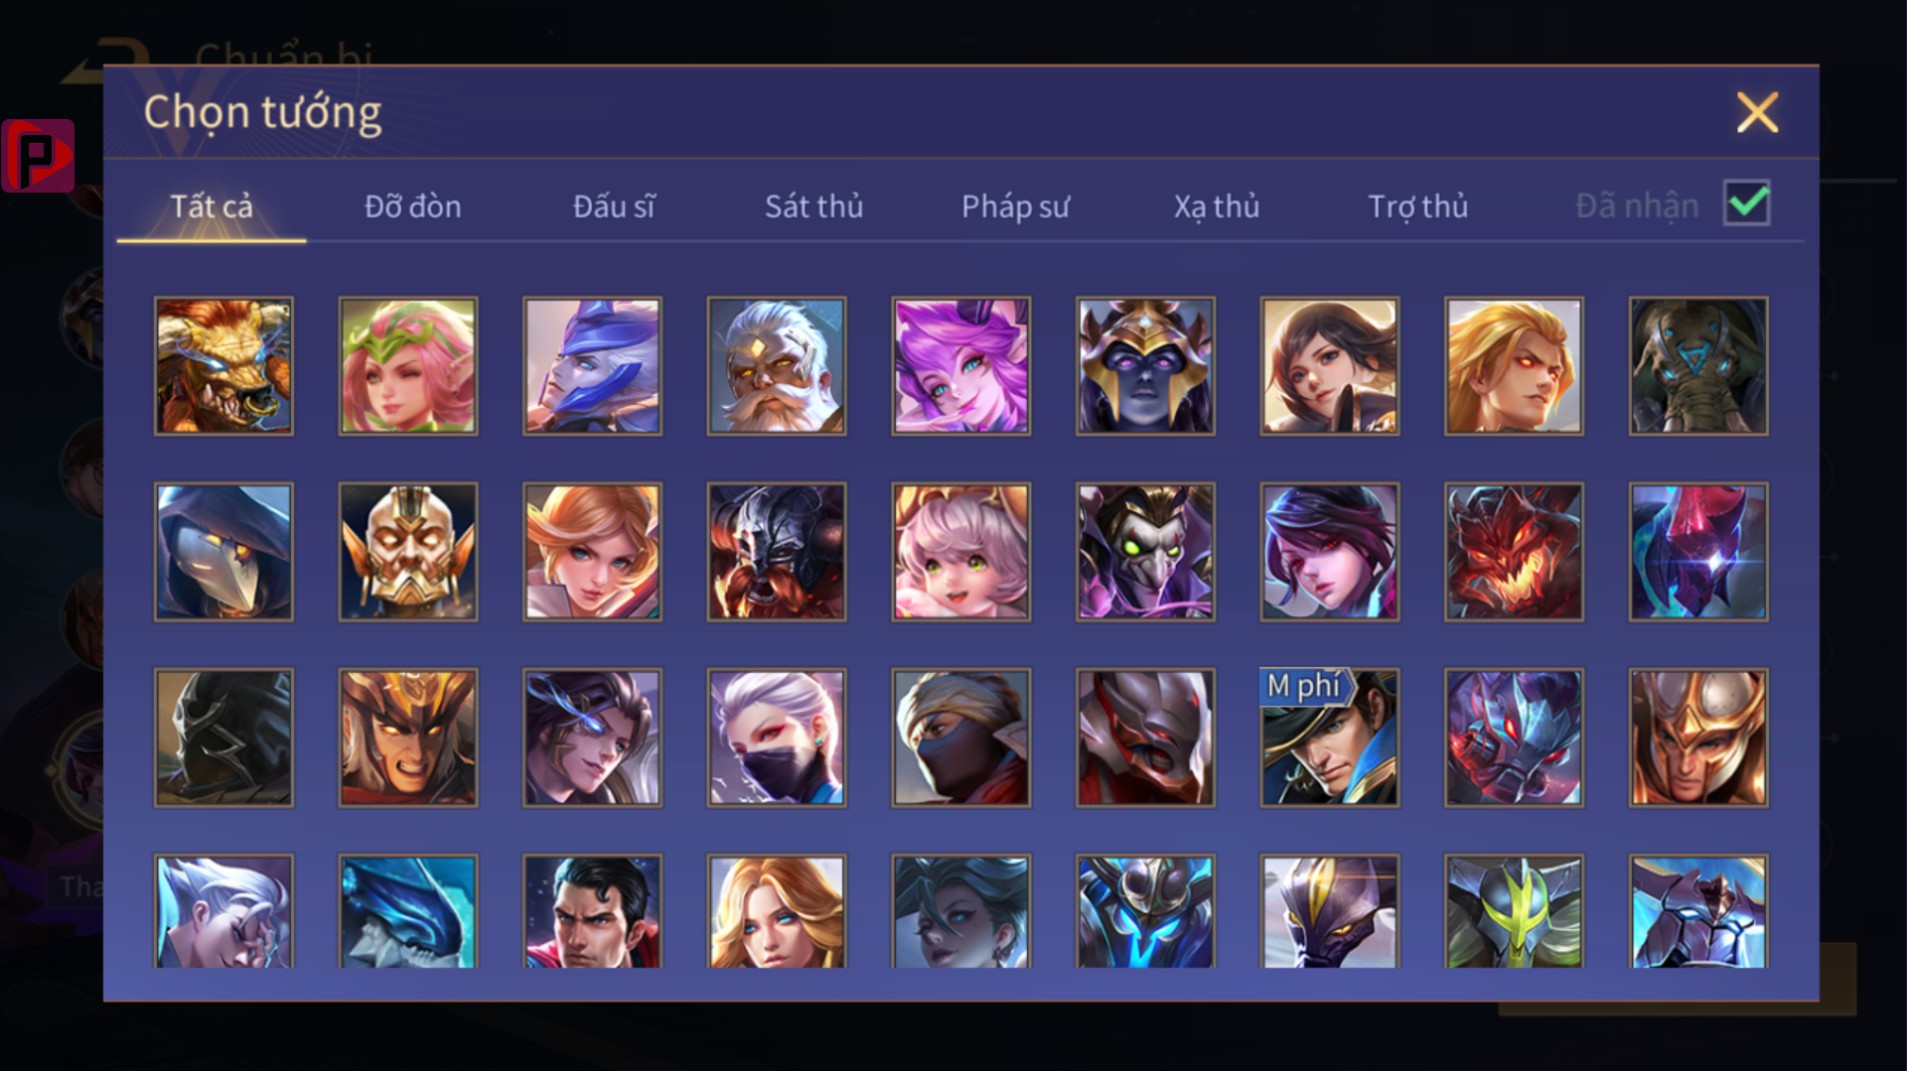Switch to the 'Đỡ đòn' tab

tap(412, 206)
